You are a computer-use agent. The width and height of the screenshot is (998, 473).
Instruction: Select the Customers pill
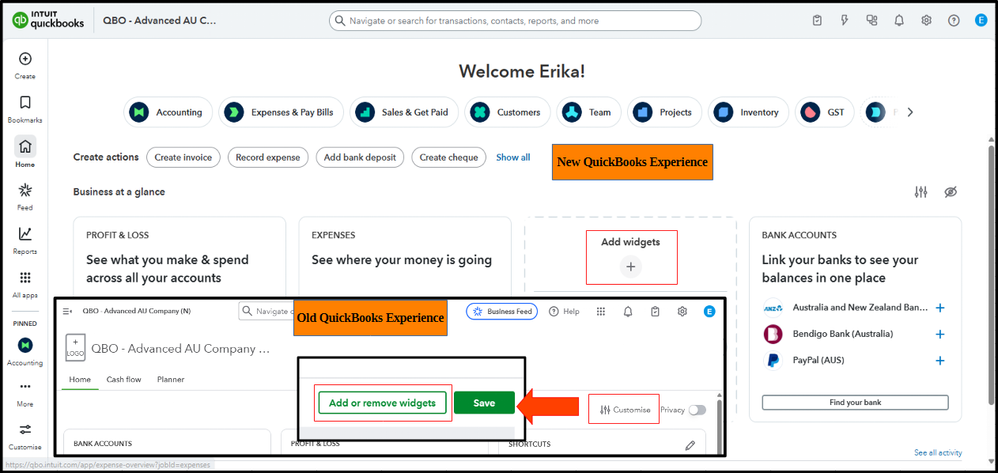point(507,112)
